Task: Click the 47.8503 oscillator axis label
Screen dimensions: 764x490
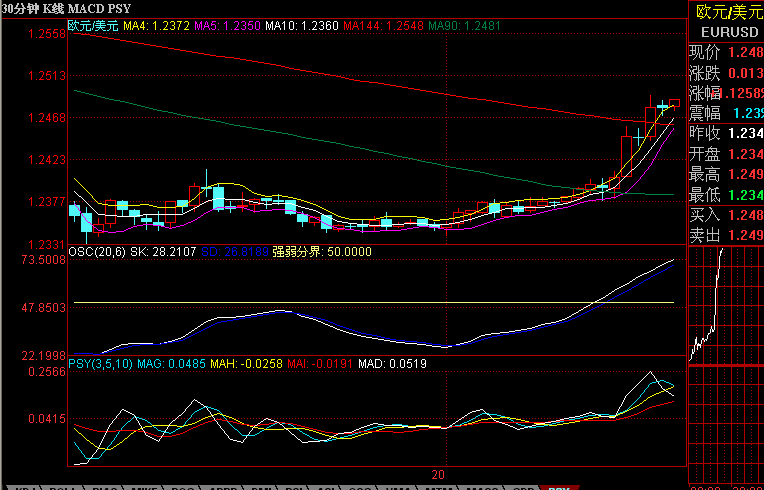Action: (x=43, y=308)
